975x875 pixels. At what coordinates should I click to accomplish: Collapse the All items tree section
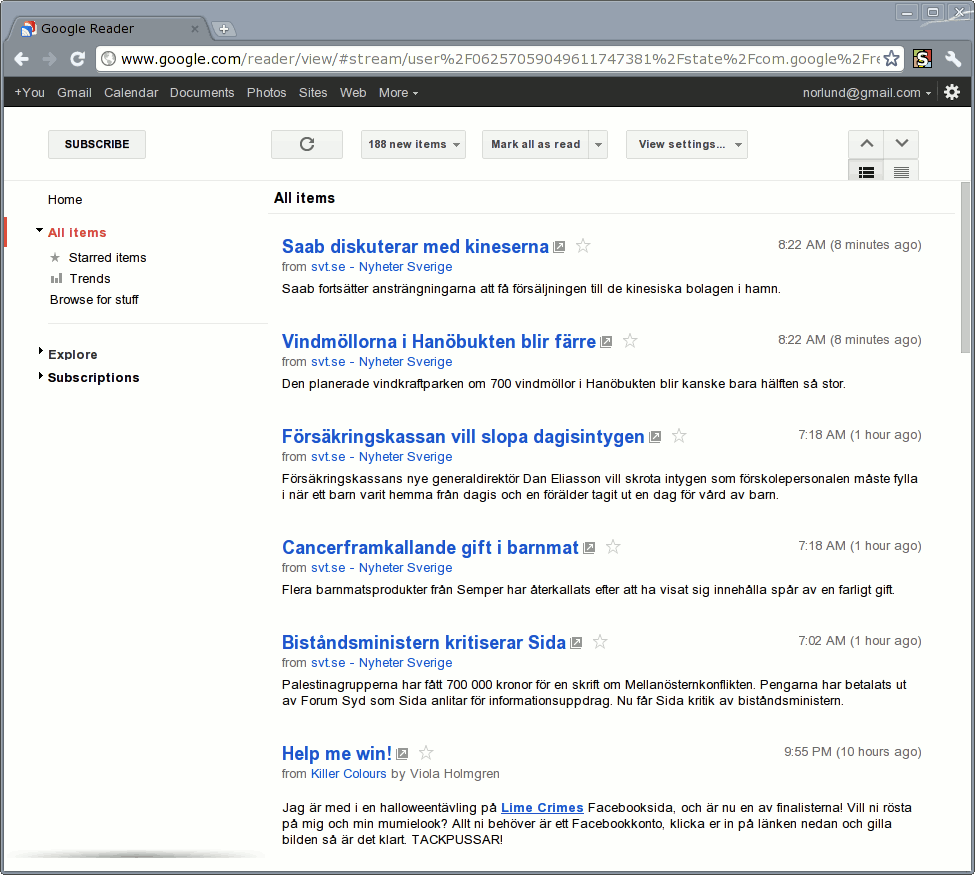[39, 231]
